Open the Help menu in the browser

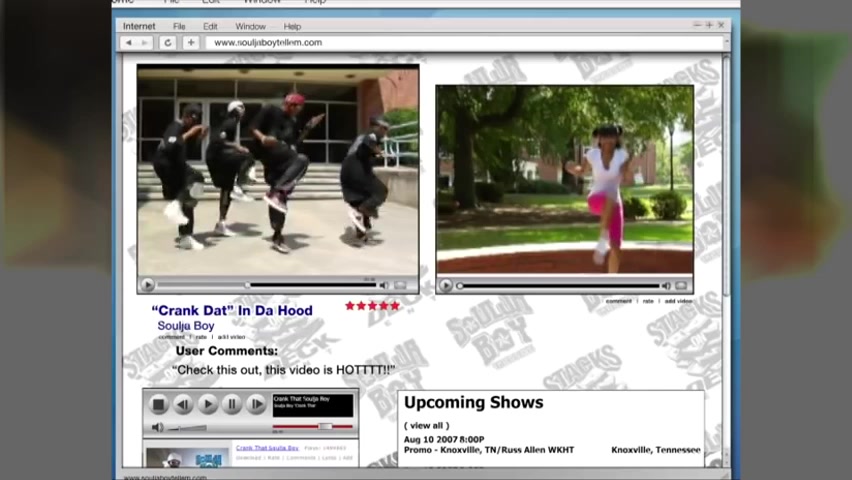292,26
